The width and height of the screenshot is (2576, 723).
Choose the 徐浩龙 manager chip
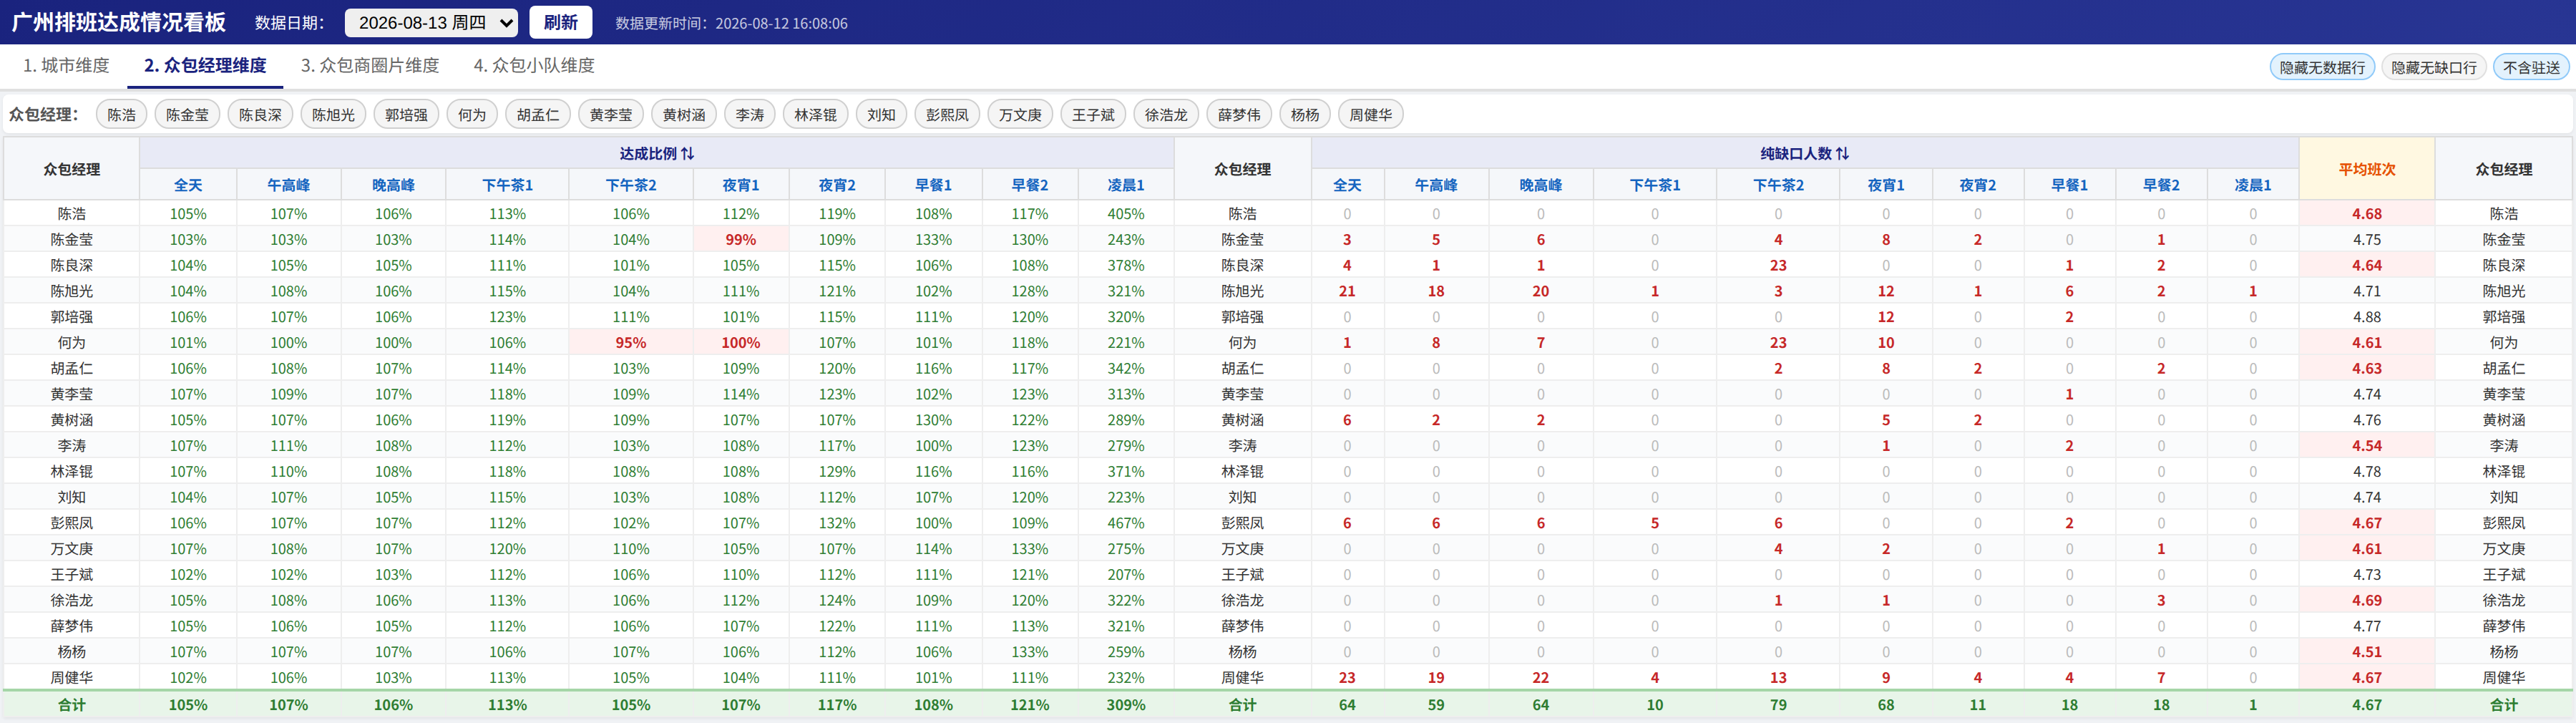tap(1166, 114)
